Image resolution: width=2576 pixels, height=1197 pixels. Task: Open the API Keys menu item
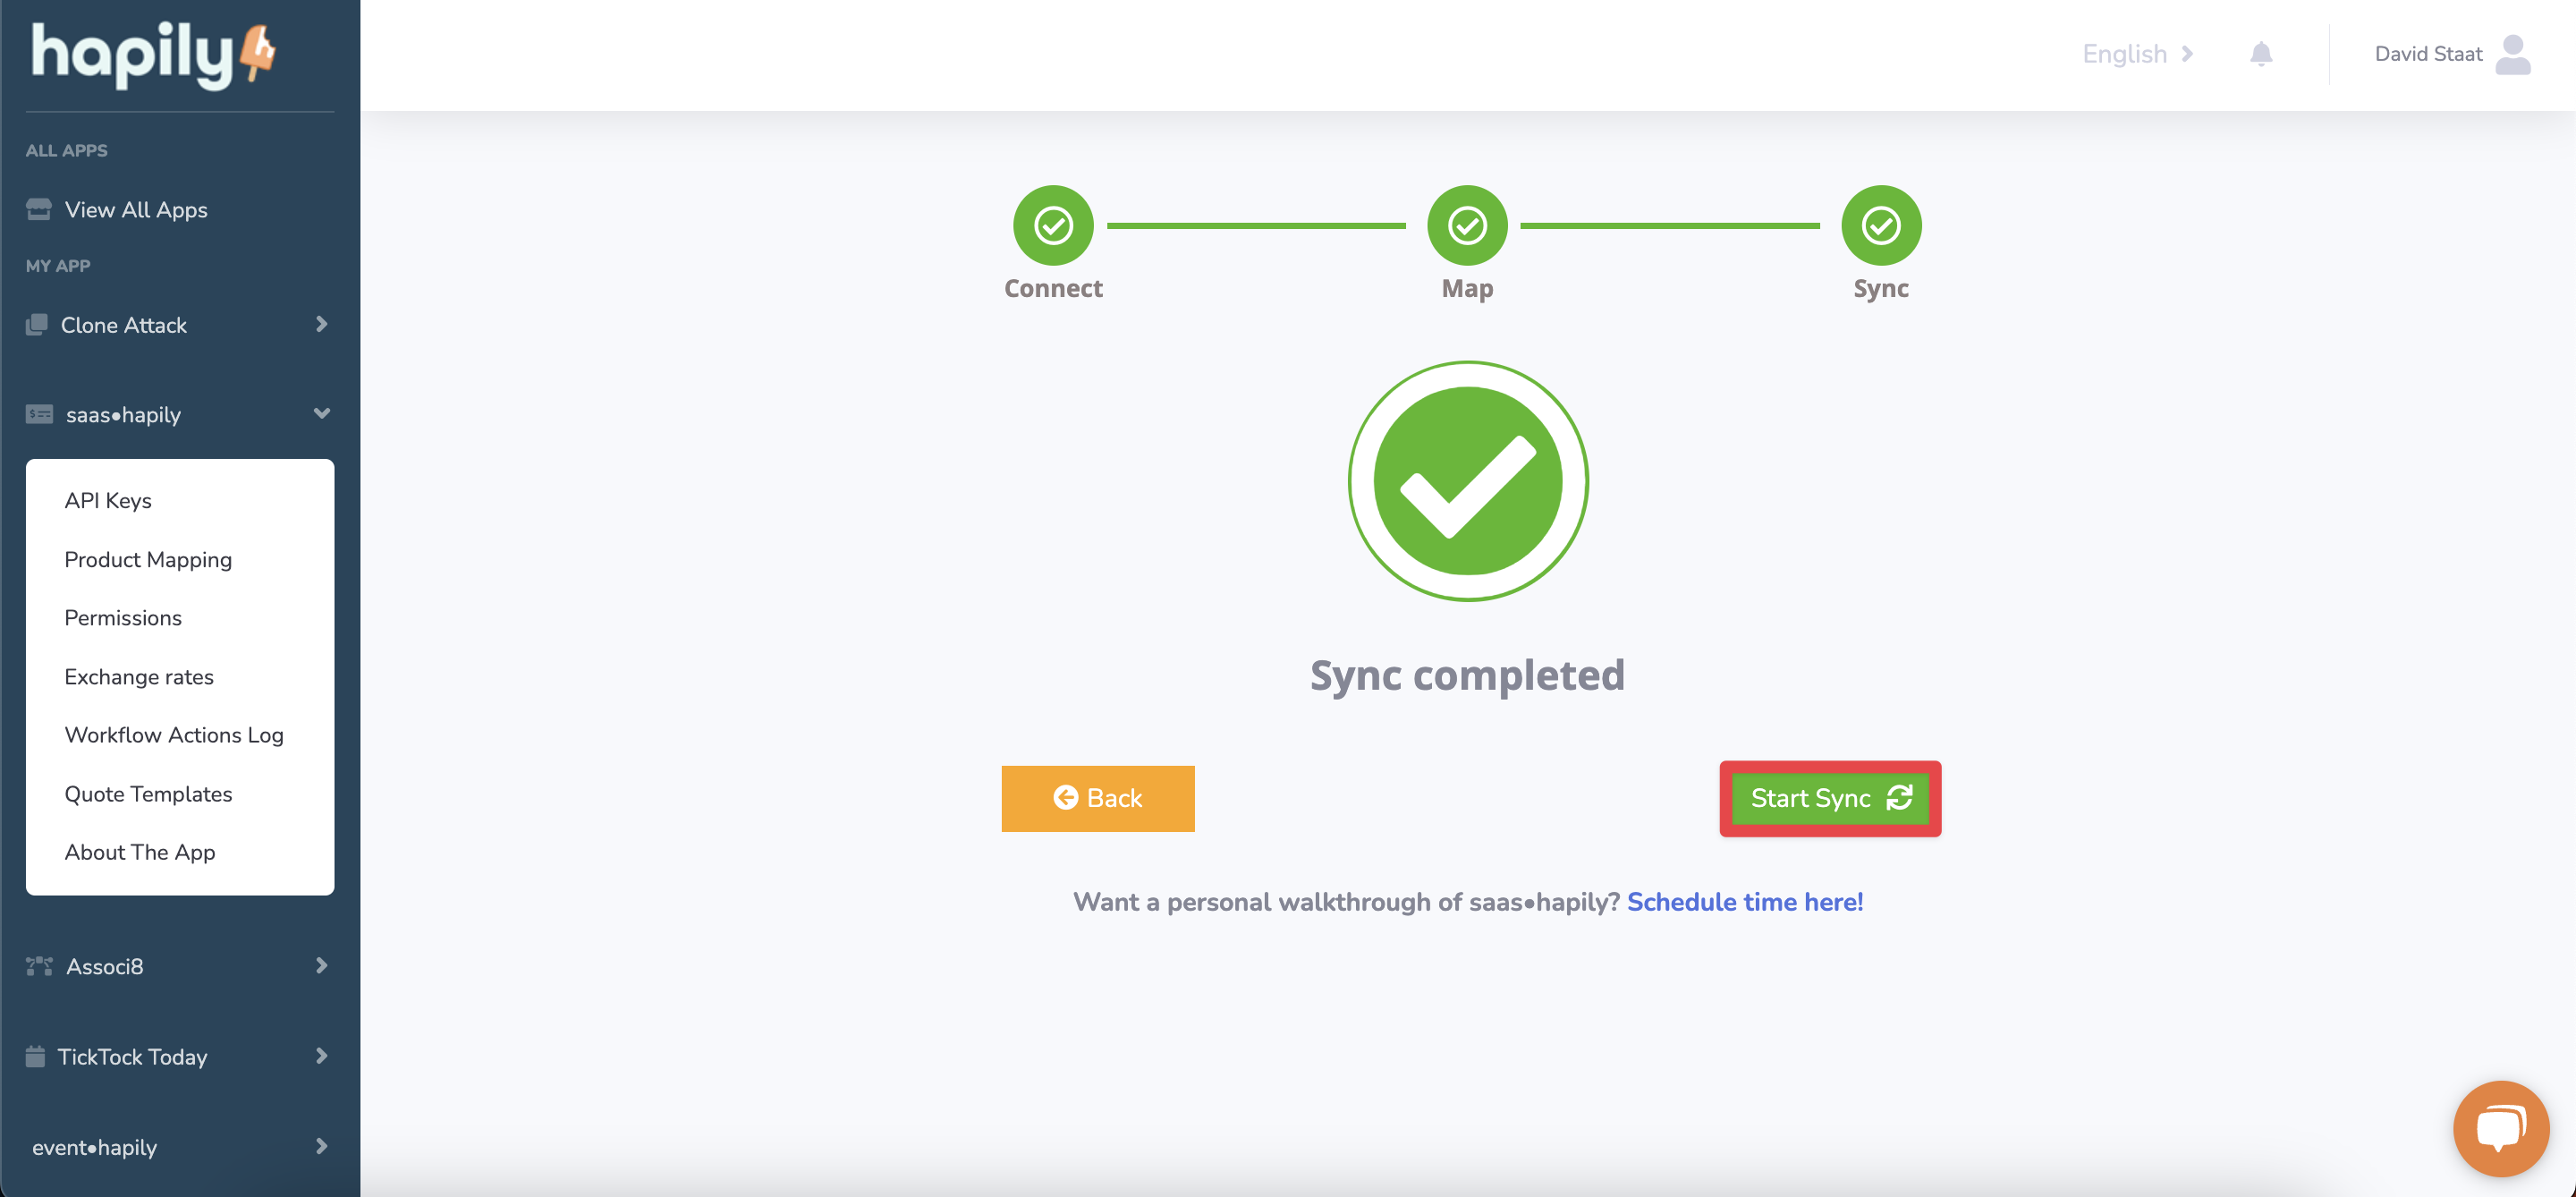[108, 500]
